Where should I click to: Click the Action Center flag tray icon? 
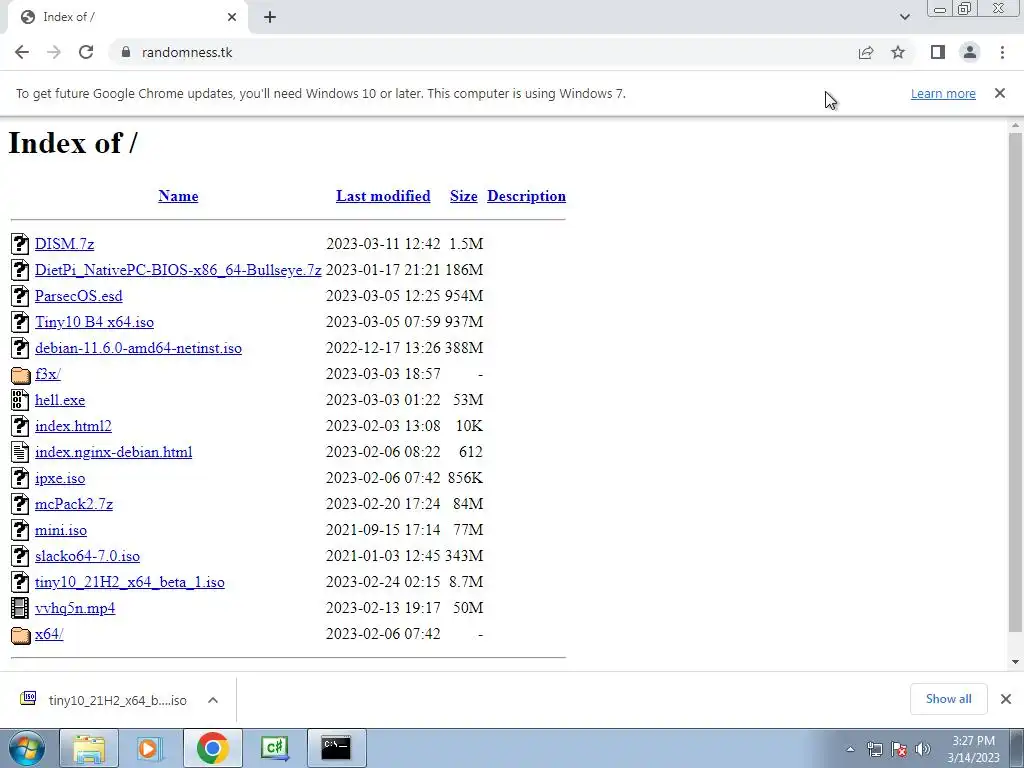899,750
